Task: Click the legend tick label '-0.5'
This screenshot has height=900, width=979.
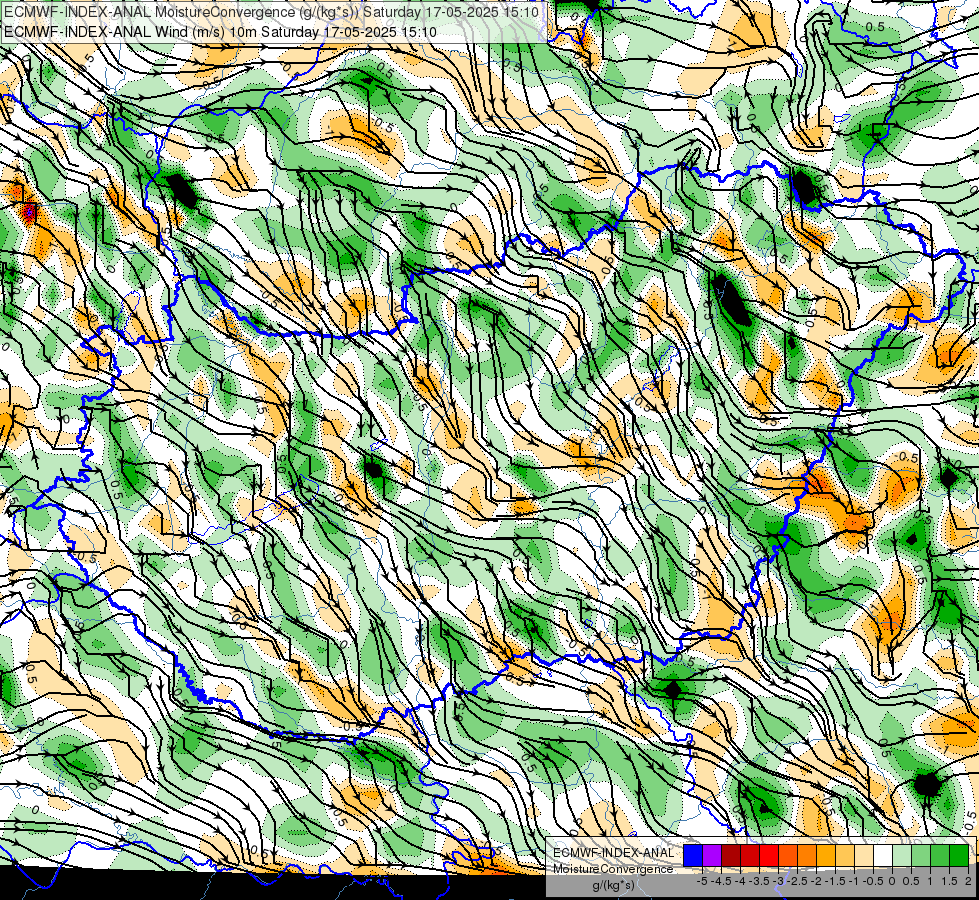Action: (x=873, y=881)
